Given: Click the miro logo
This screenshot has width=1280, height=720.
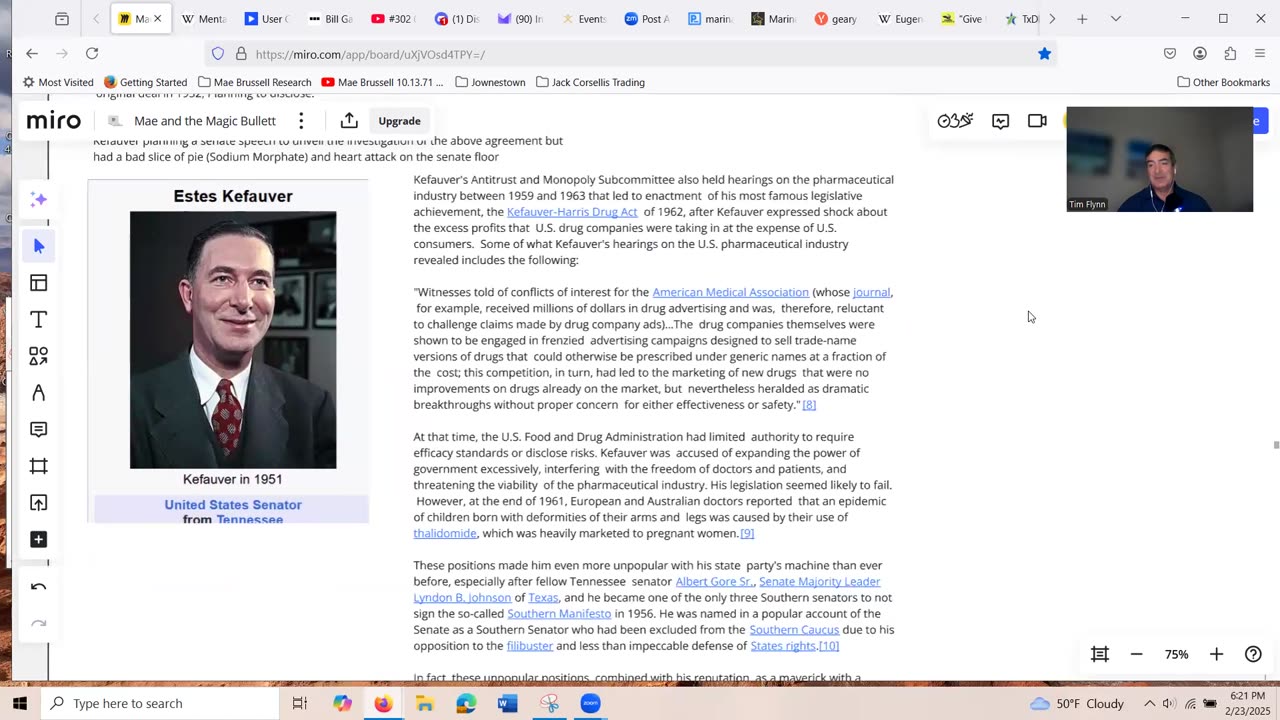Looking at the screenshot, I should (x=53, y=121).
